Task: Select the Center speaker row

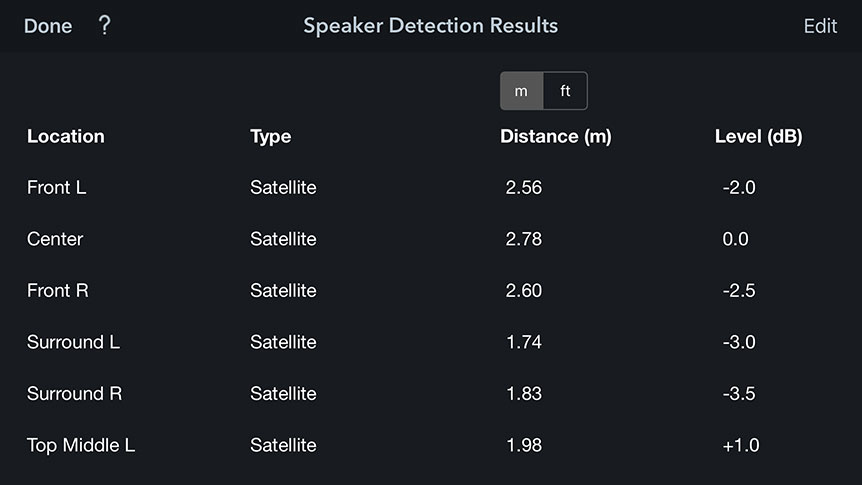Action: click(x=431, y=239)
